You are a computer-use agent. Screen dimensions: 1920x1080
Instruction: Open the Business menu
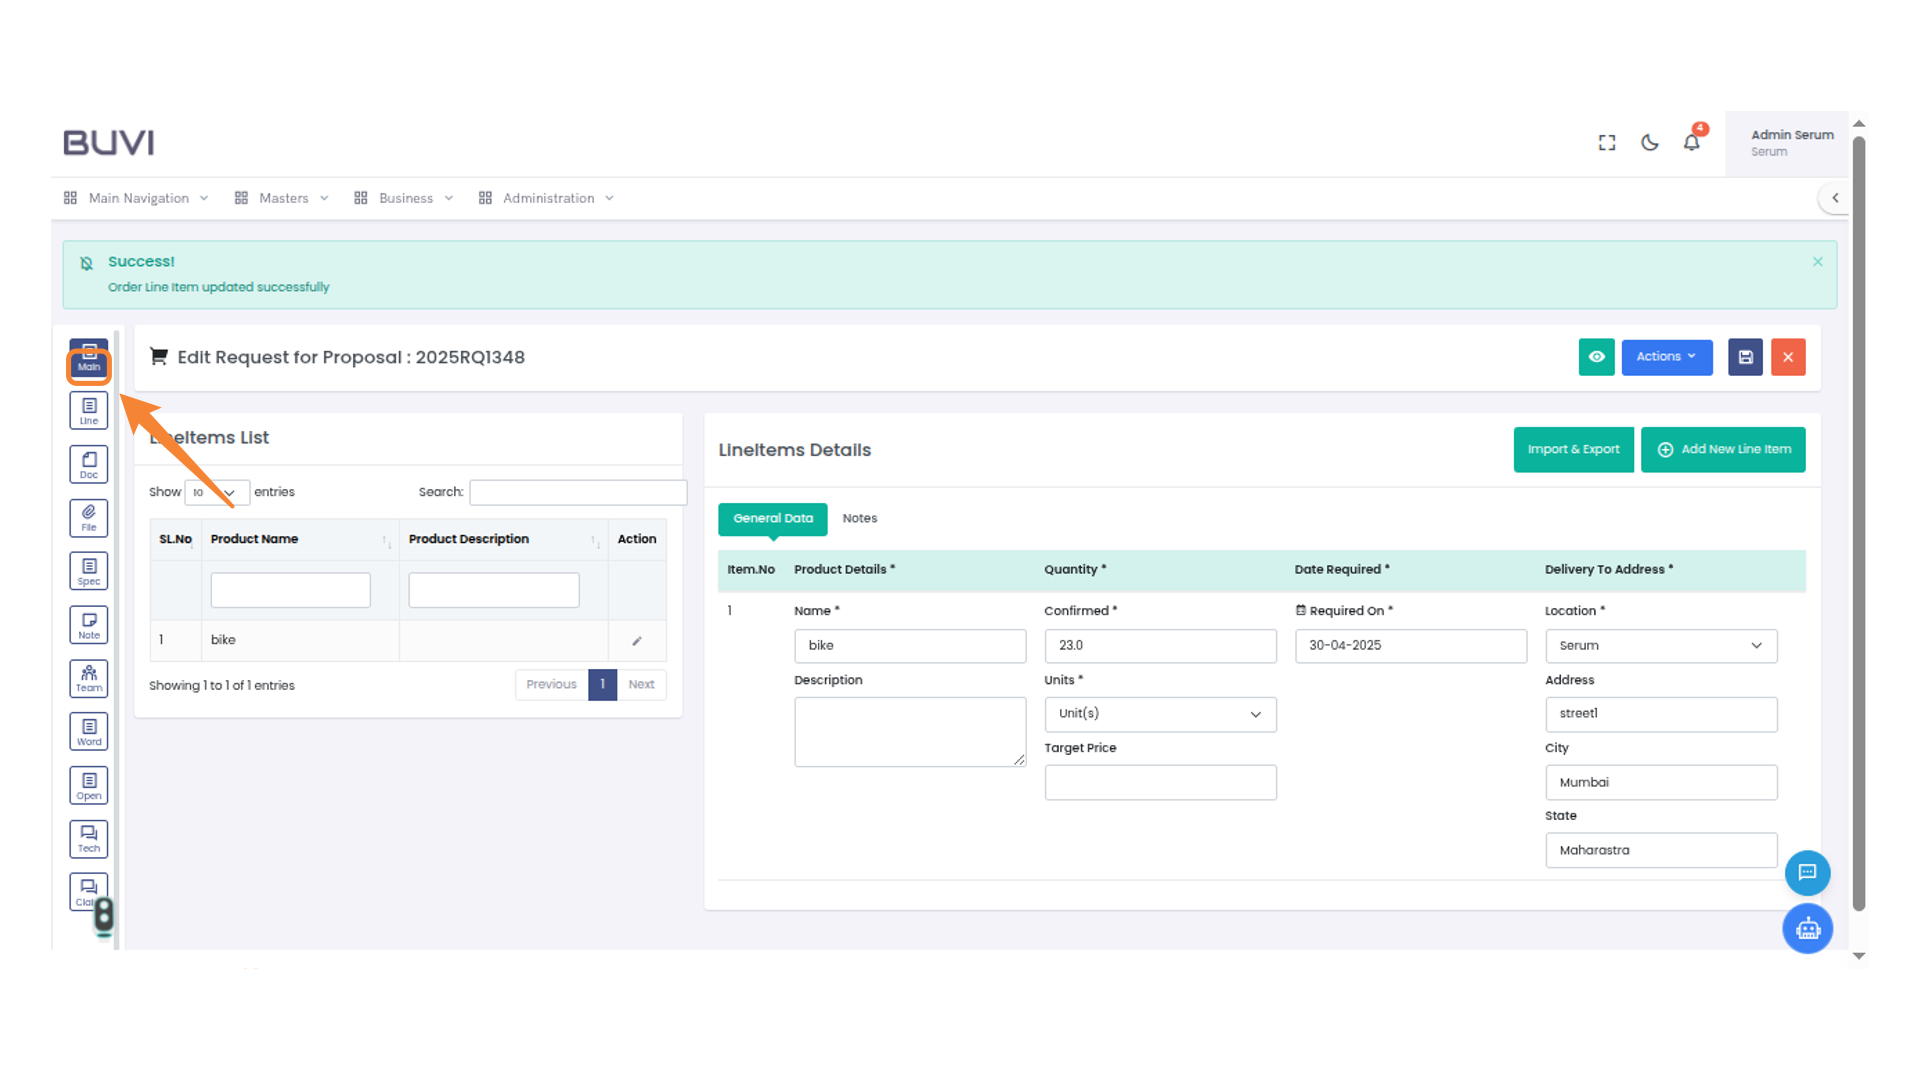405,198
